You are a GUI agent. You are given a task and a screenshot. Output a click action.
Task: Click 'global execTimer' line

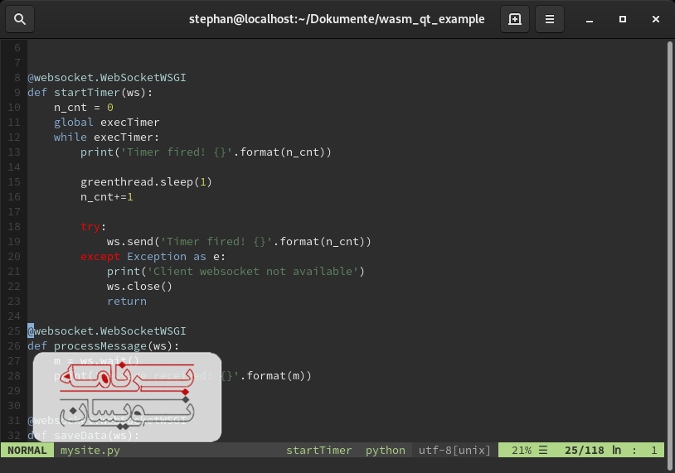[106, 122]
